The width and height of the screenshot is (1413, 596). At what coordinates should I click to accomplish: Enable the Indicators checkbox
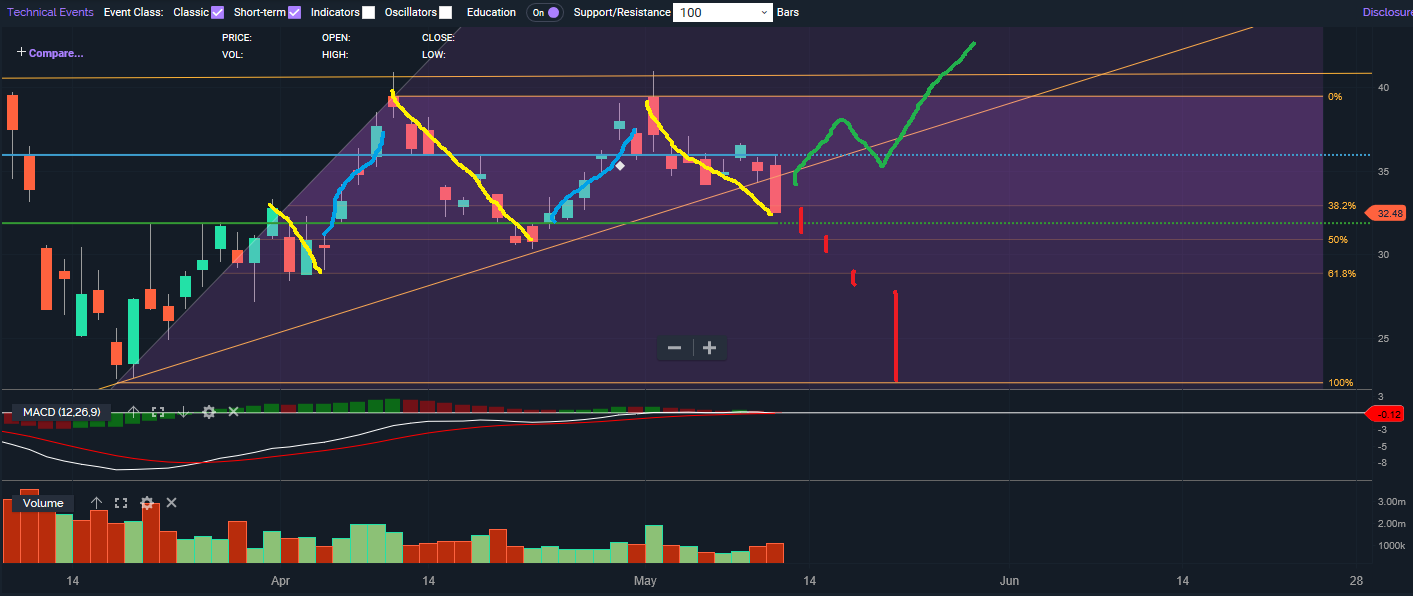click(x=369, y=13)
